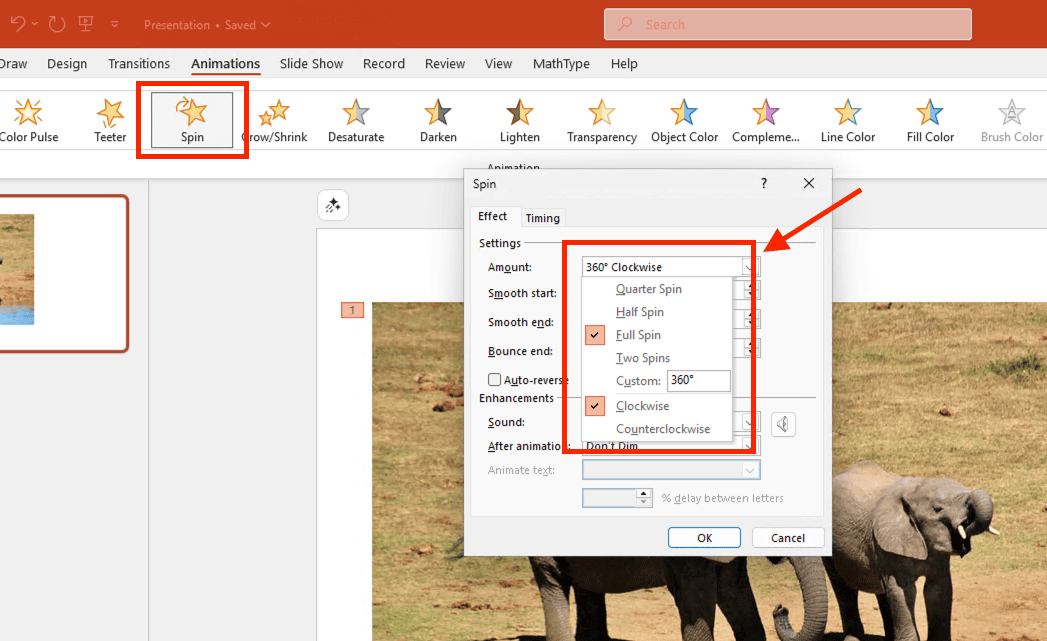Apply the Lighten animation effect

click(519, 119)
